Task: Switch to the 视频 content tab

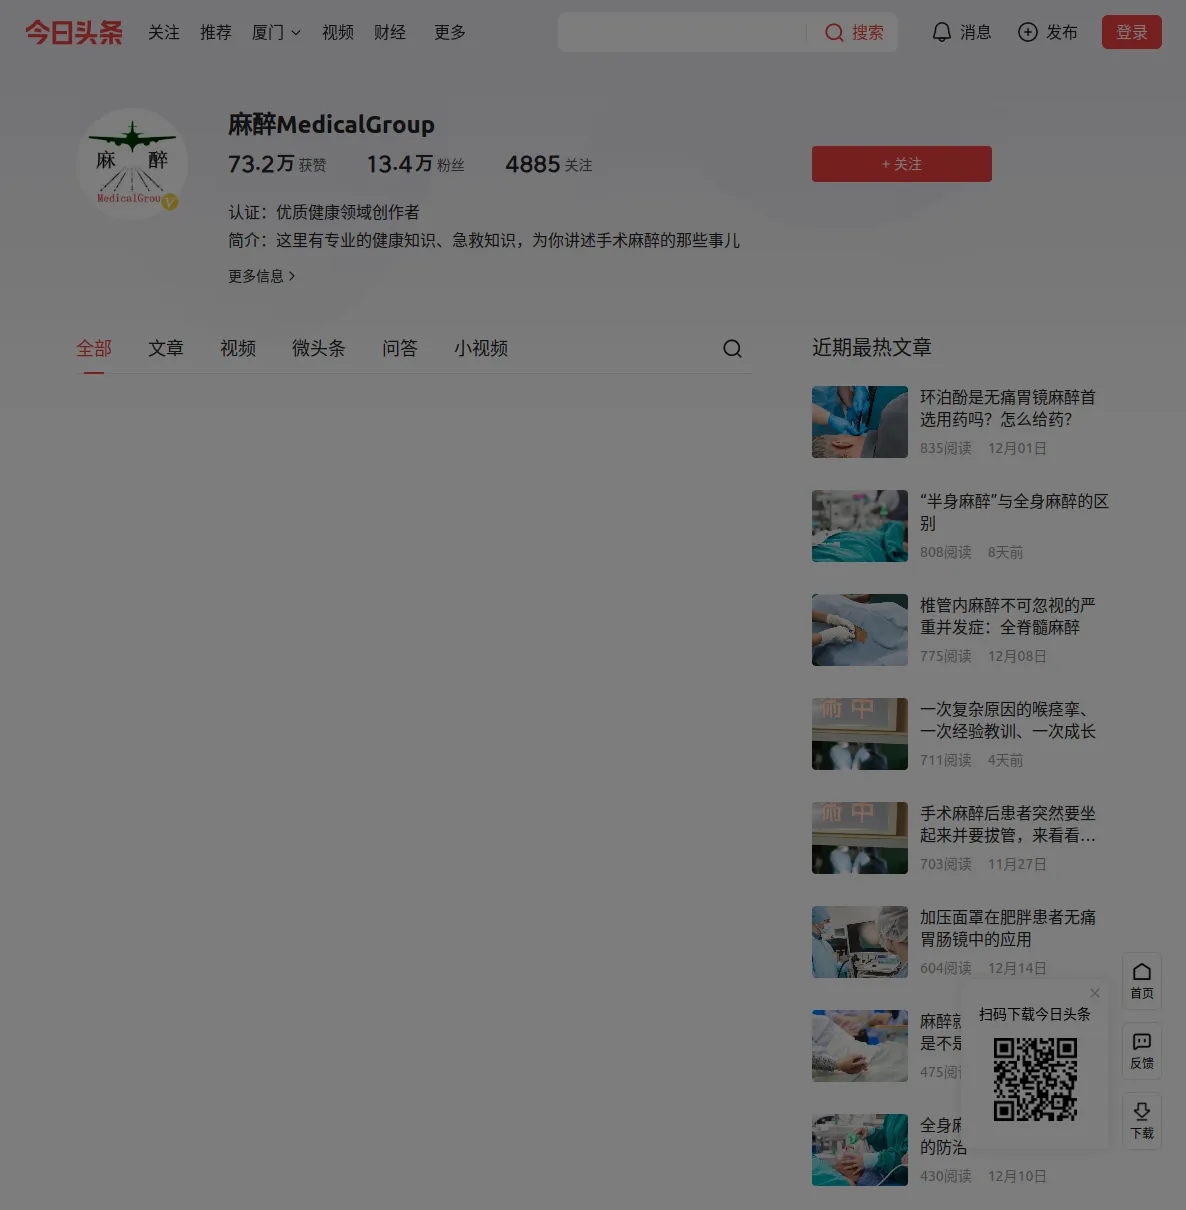Action: [x=238, y=348]
